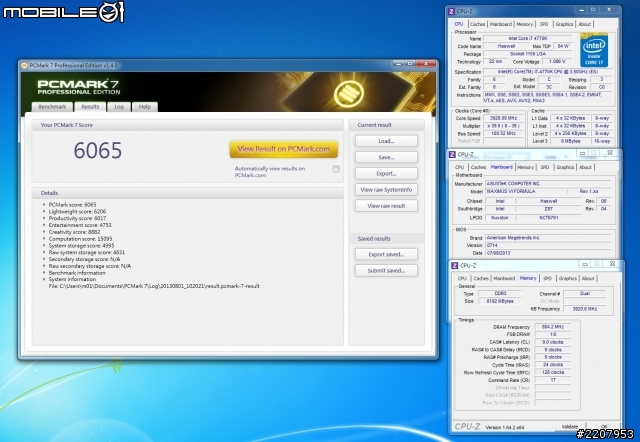Open View raw result
This screenshot has width=640, height=442.
[386, 206]
